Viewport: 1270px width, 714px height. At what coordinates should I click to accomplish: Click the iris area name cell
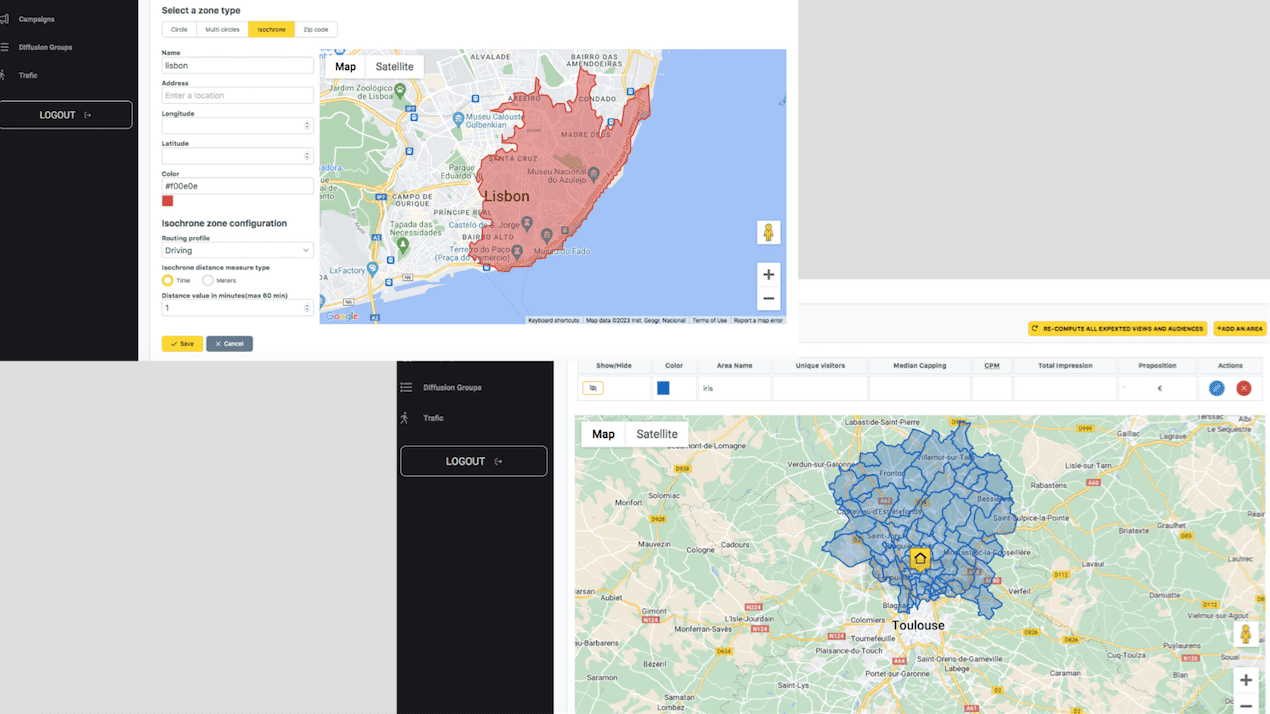[x=734, y=388]
